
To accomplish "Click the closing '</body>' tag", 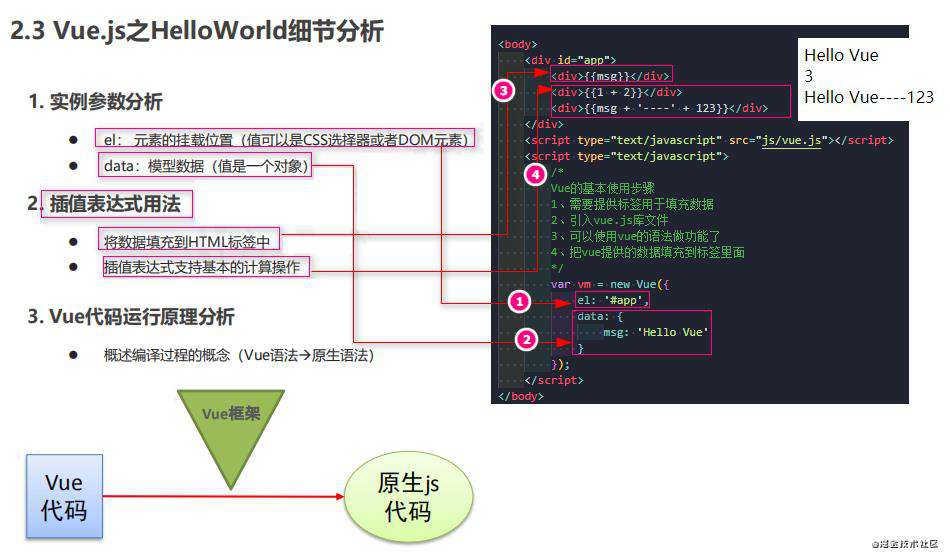I will tap(521, 396).
